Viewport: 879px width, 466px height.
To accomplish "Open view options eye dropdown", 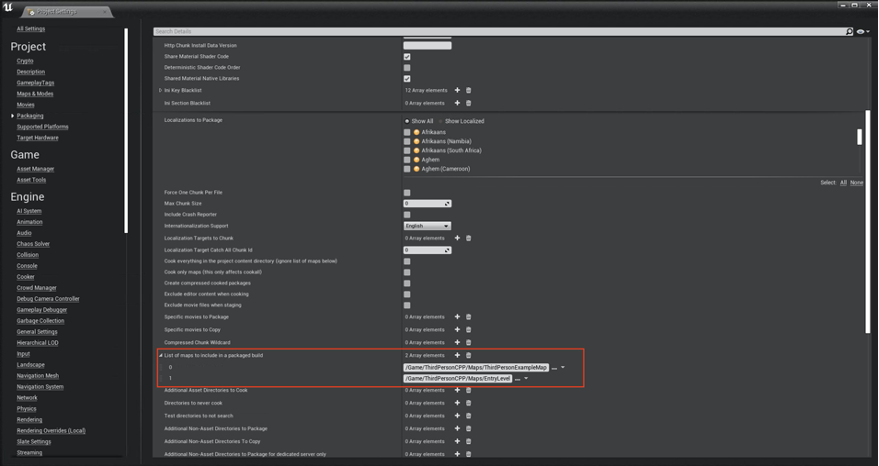I will [863, 32].
